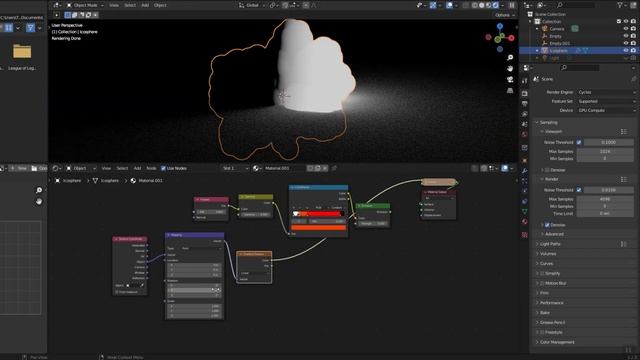Expand the Light Paths panel
Image resolution: width=640 pixels, height=360 pixels.
[550, 244]
